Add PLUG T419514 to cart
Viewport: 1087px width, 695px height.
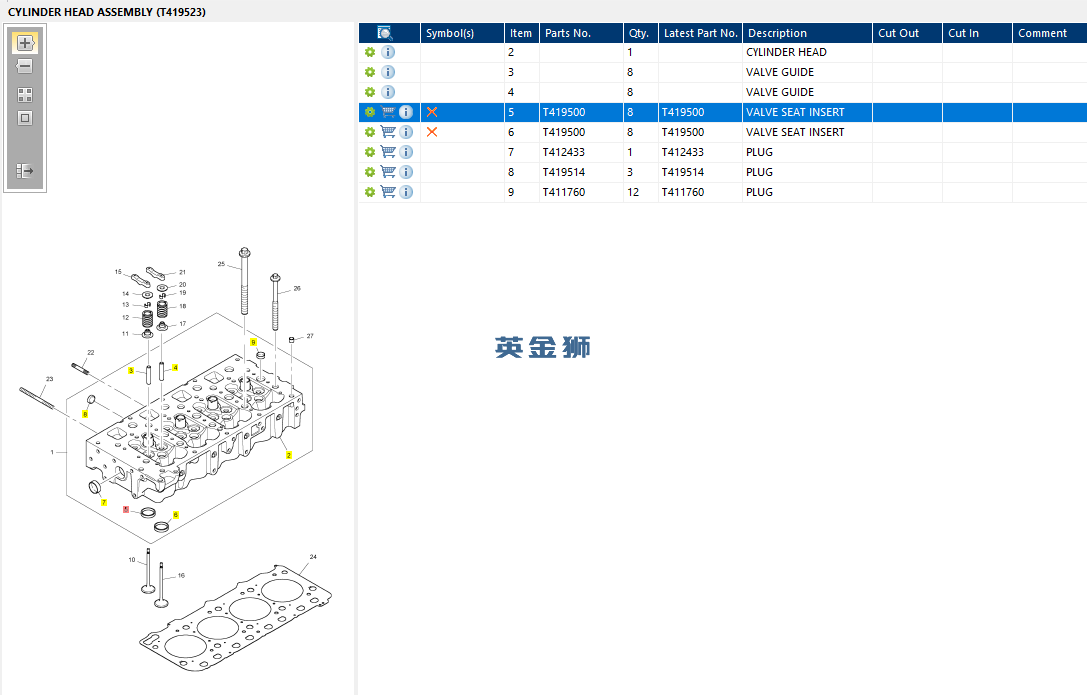(388, 173)
